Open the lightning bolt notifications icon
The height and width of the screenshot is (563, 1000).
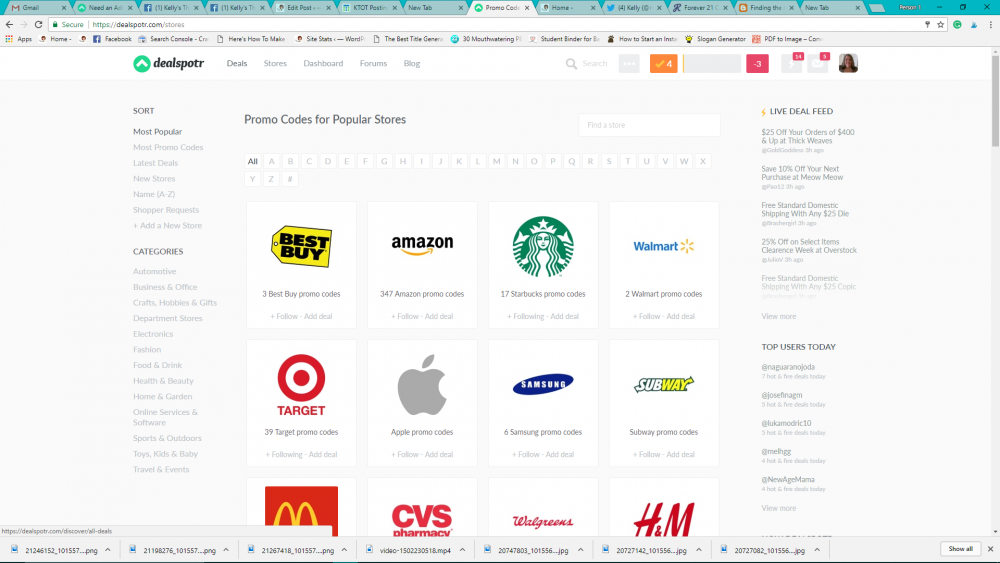click(x=791, y=63)
